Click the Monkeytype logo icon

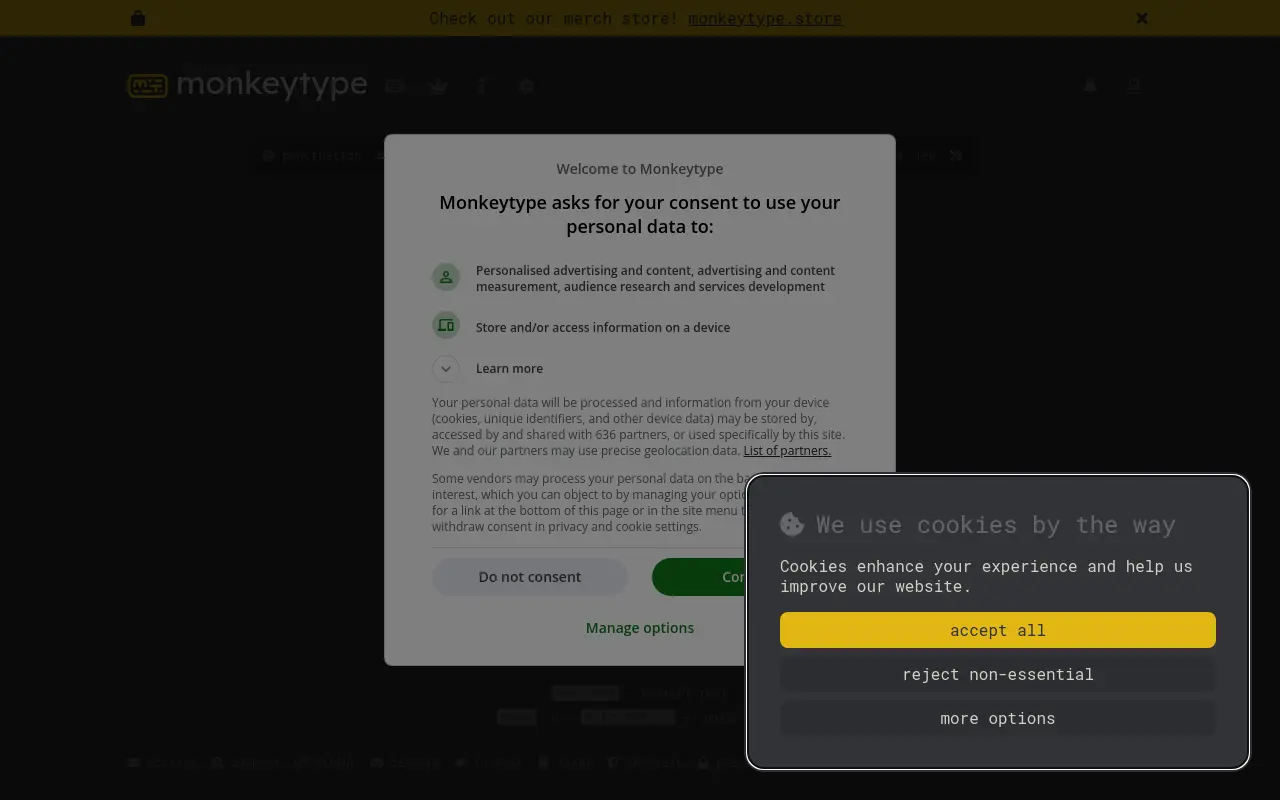[x=147, y=86]
